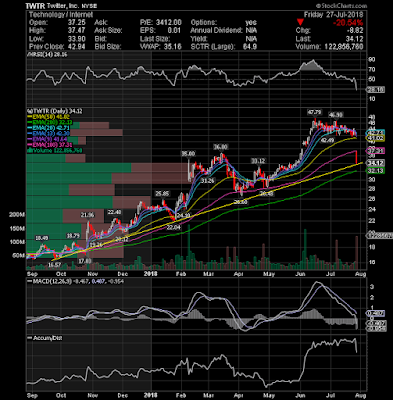Viewport: 393px width, 400px height.
Task: Click the Prev Close value 42.94
Action: 76,46
